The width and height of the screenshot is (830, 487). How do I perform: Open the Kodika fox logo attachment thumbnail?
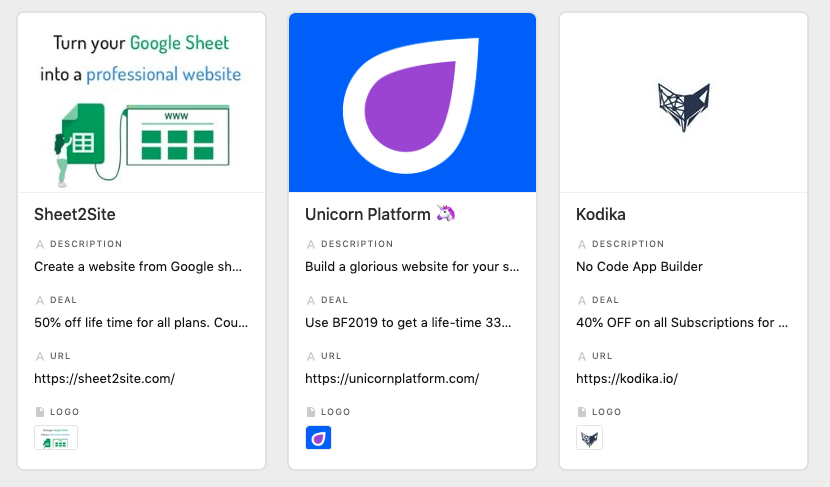coord(589,438)
